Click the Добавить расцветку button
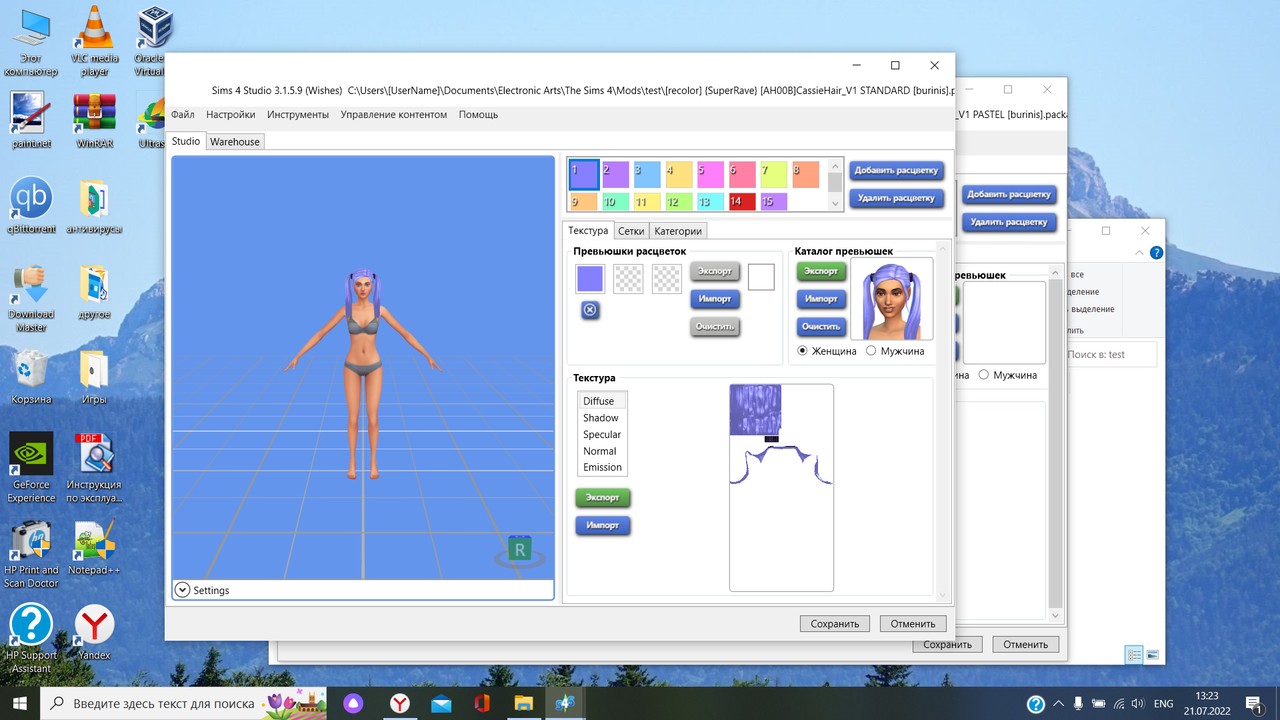 [897, 170]
